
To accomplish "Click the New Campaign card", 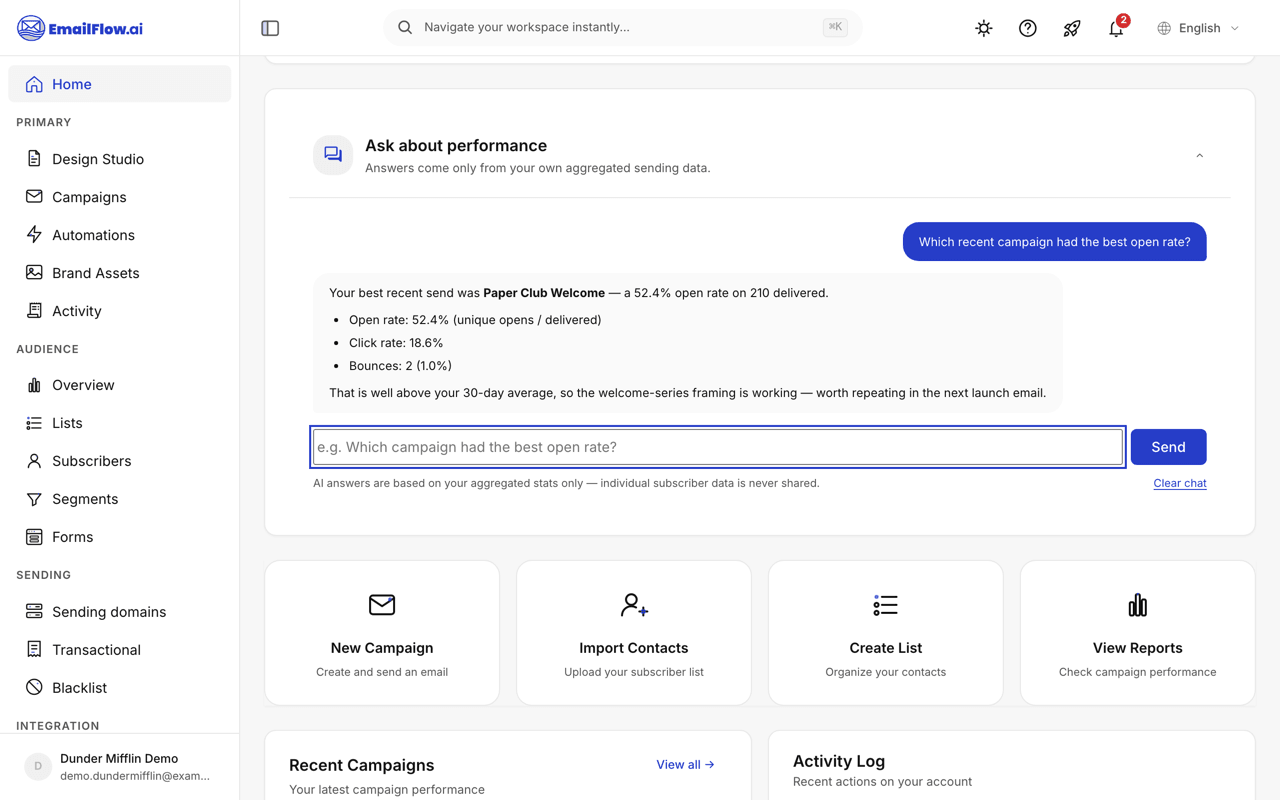I will (x=382, y=633).
